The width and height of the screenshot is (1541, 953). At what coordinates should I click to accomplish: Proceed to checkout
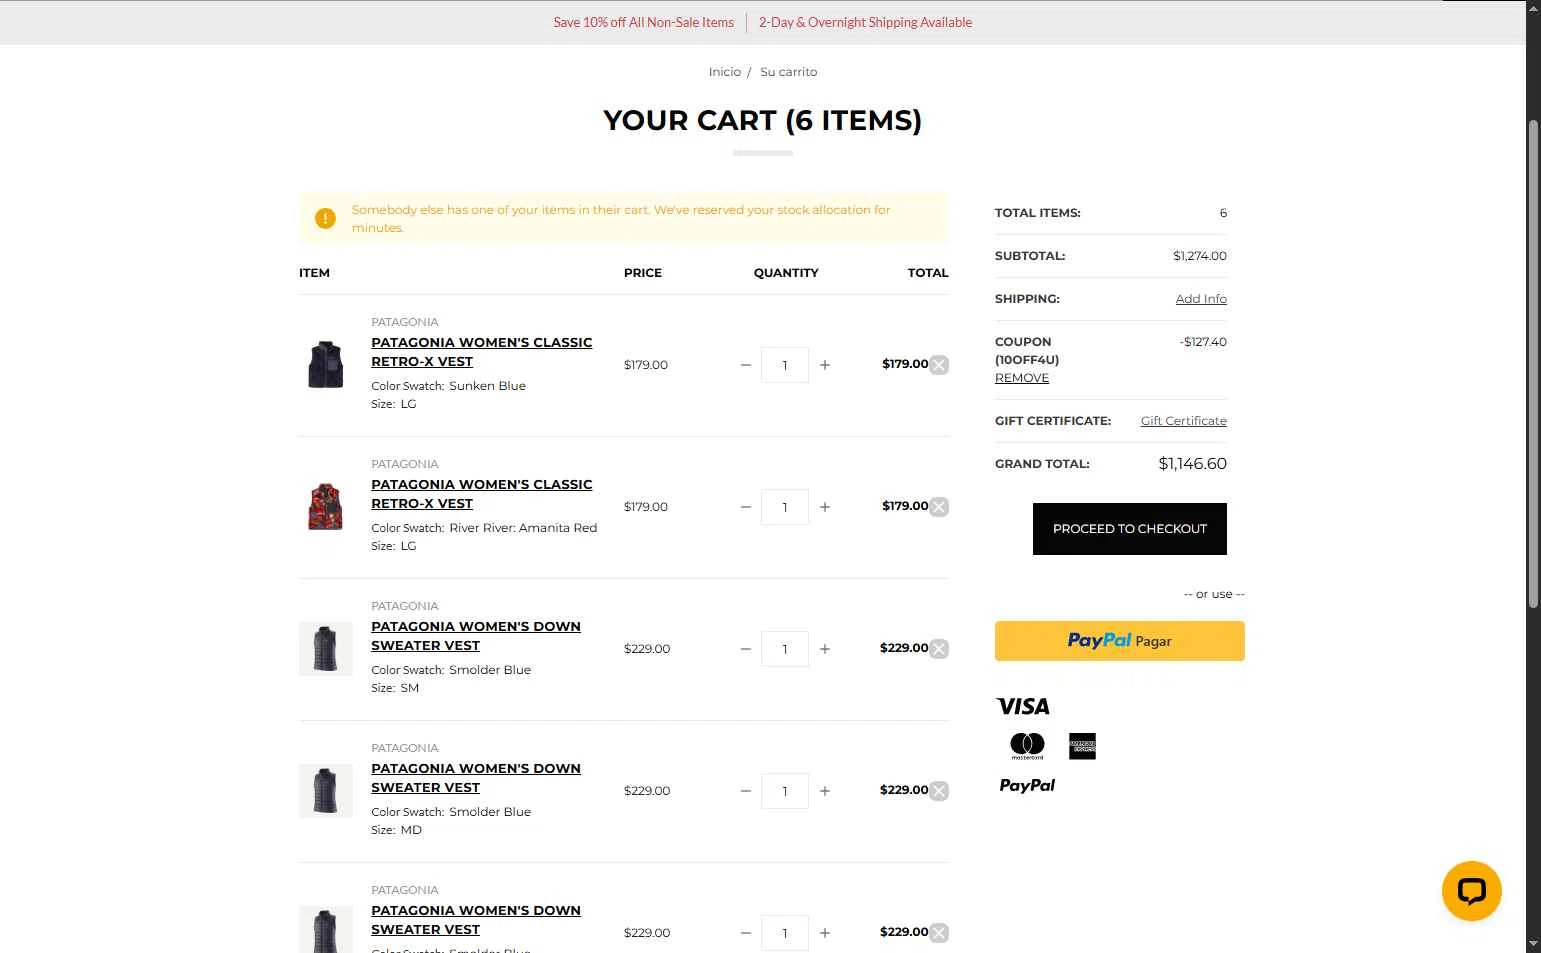pos(1130,529)
